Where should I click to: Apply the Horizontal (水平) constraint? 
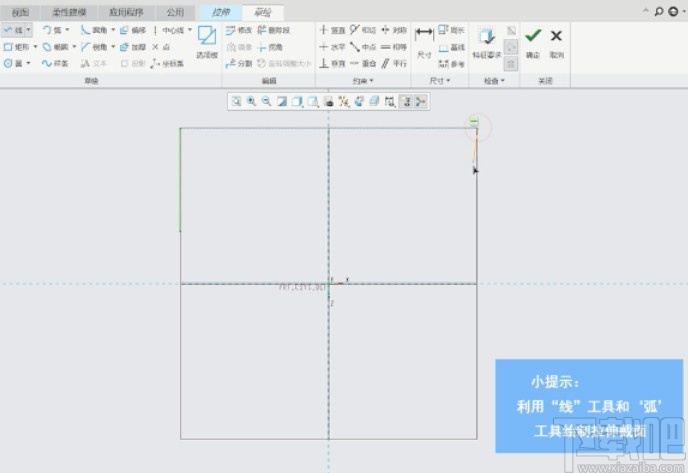(332, 47)
